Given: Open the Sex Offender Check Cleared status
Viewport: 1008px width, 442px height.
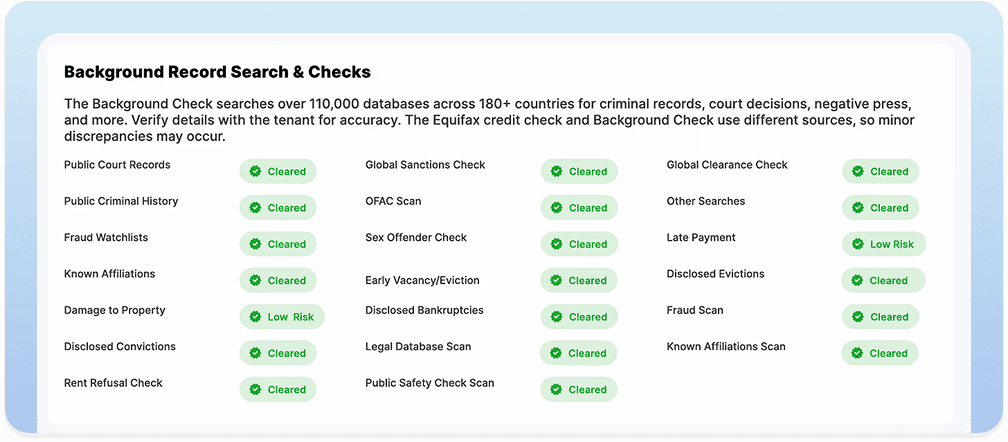Looking at the screenshot, I should coord(579,244).
